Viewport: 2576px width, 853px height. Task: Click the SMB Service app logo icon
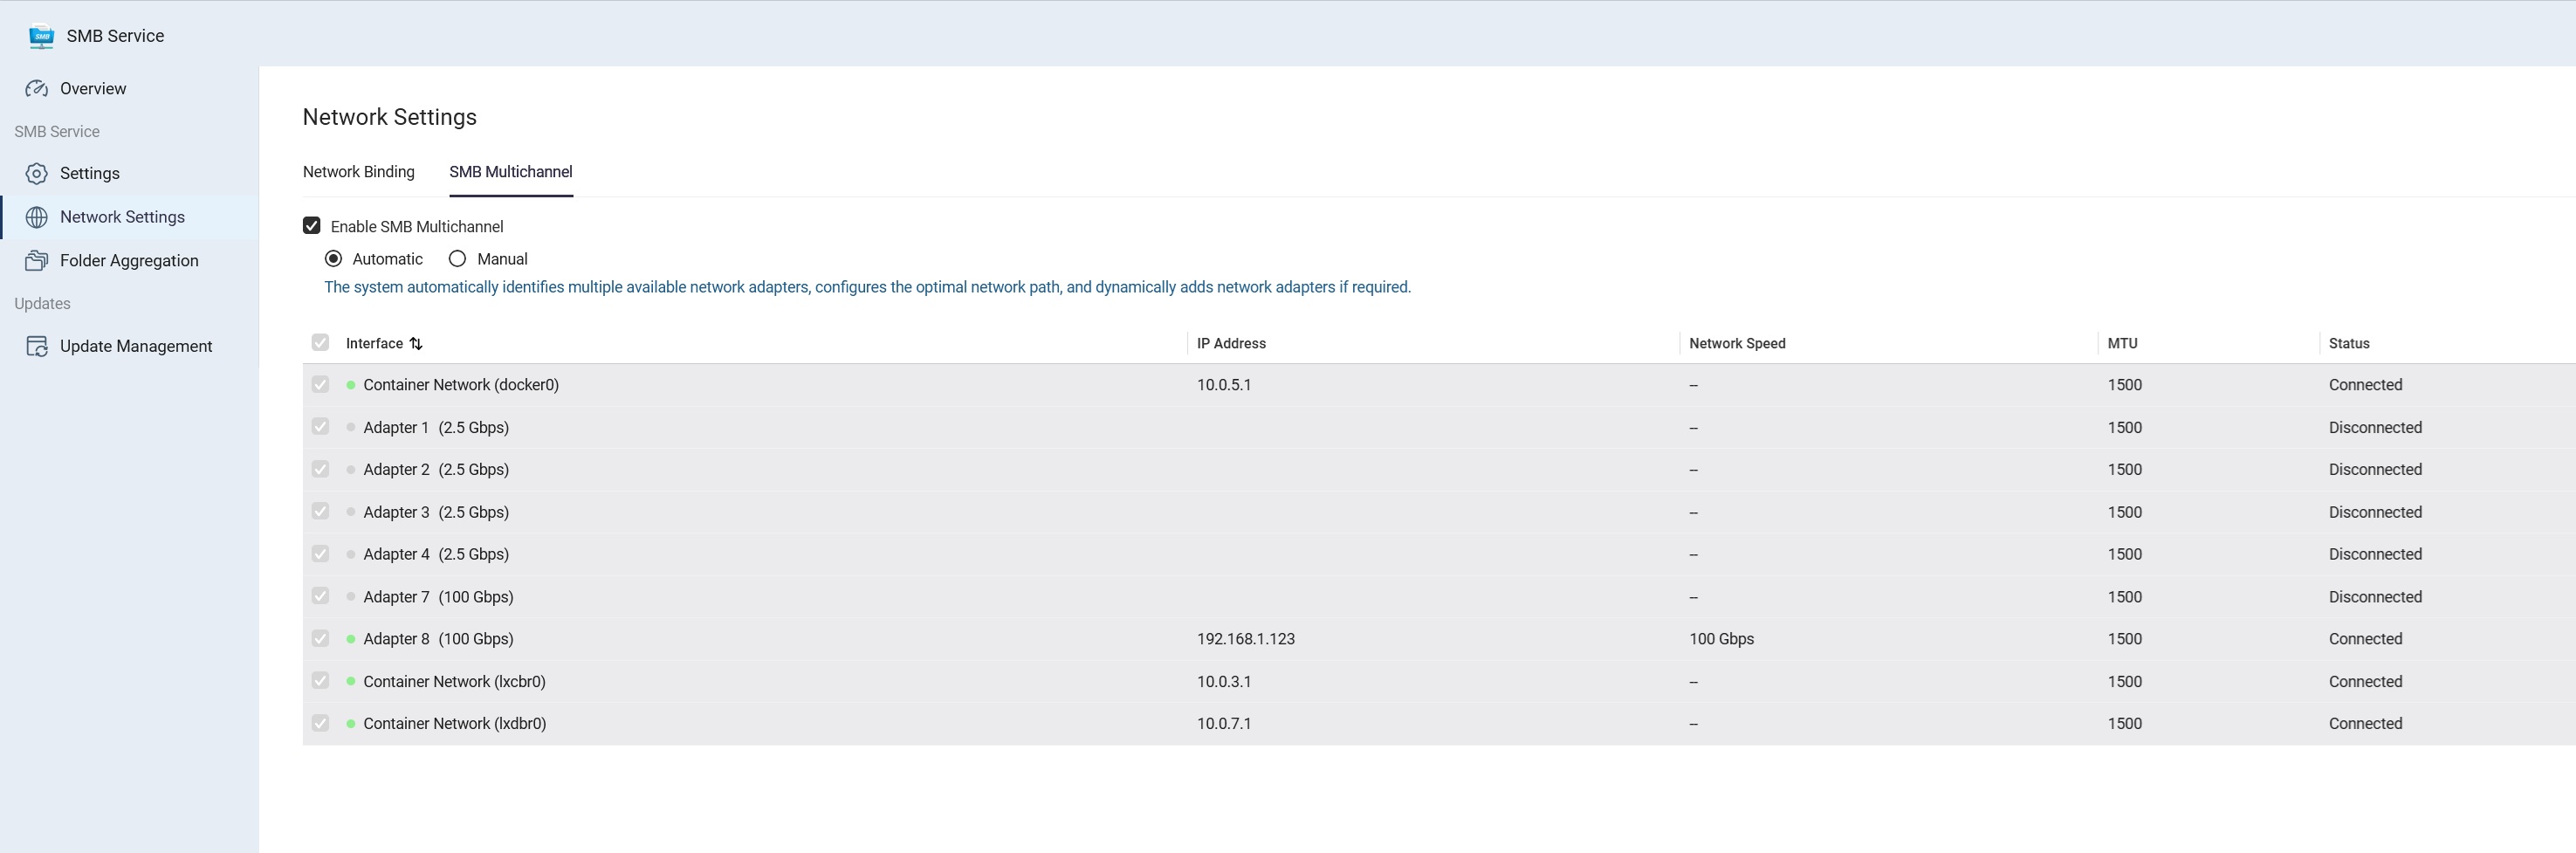point(41,36)
